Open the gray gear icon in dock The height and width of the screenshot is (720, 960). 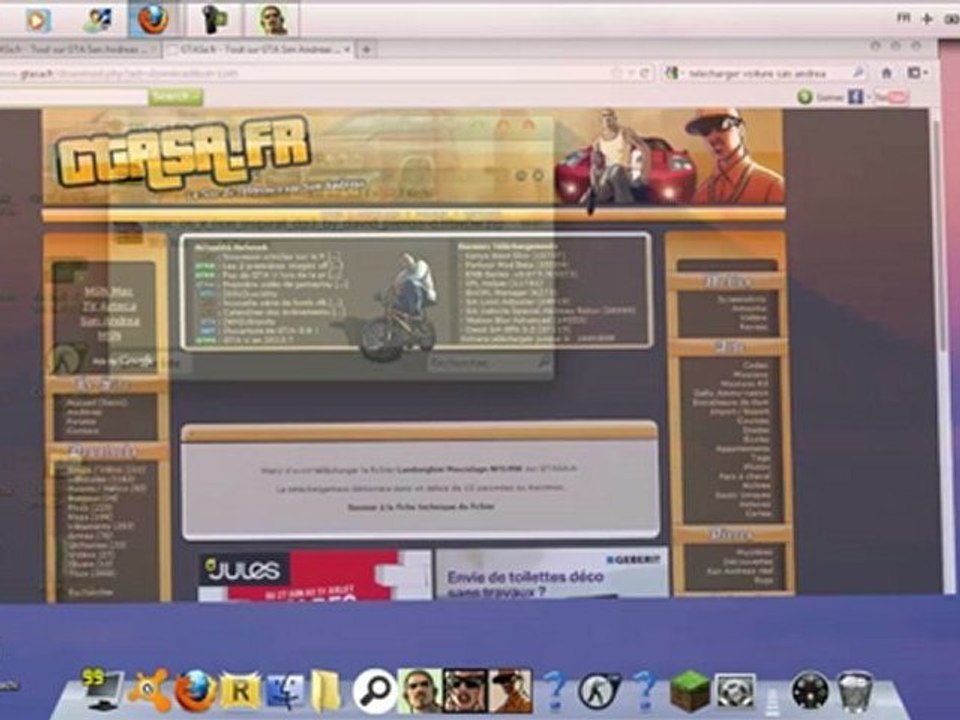tap(735, 692)
